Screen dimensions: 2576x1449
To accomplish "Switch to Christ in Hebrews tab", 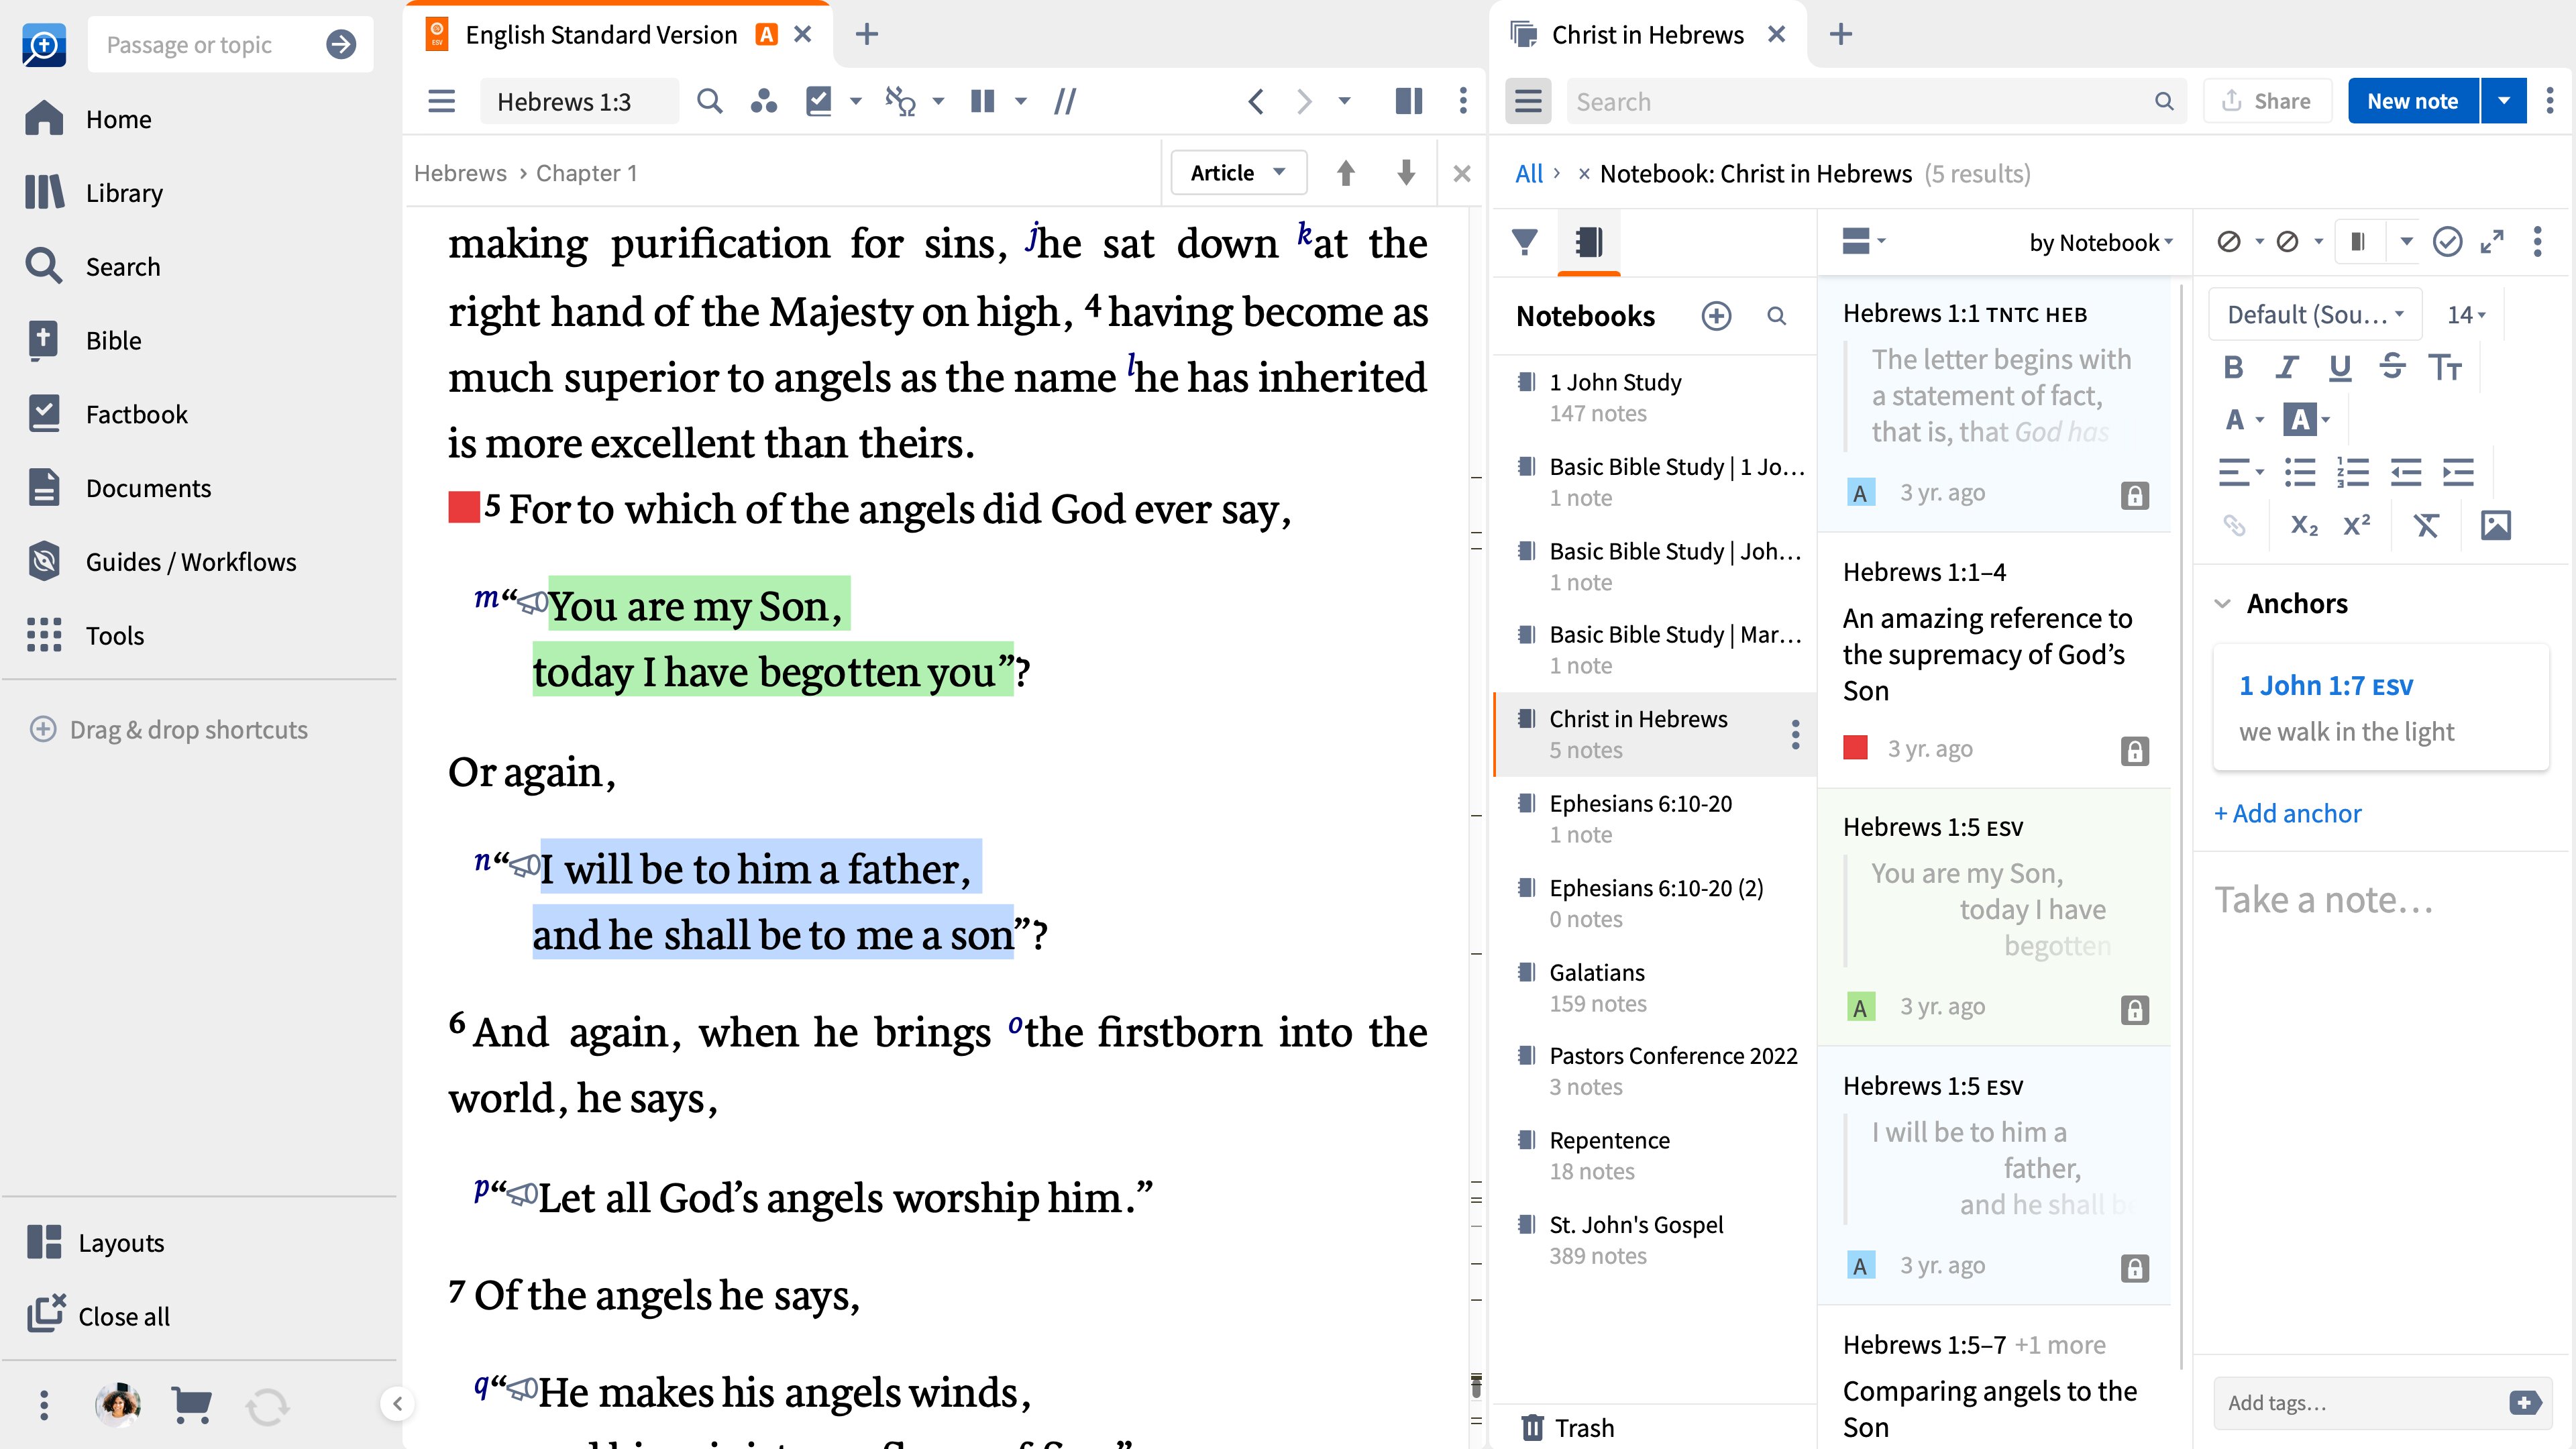I will click(1647, 34).
